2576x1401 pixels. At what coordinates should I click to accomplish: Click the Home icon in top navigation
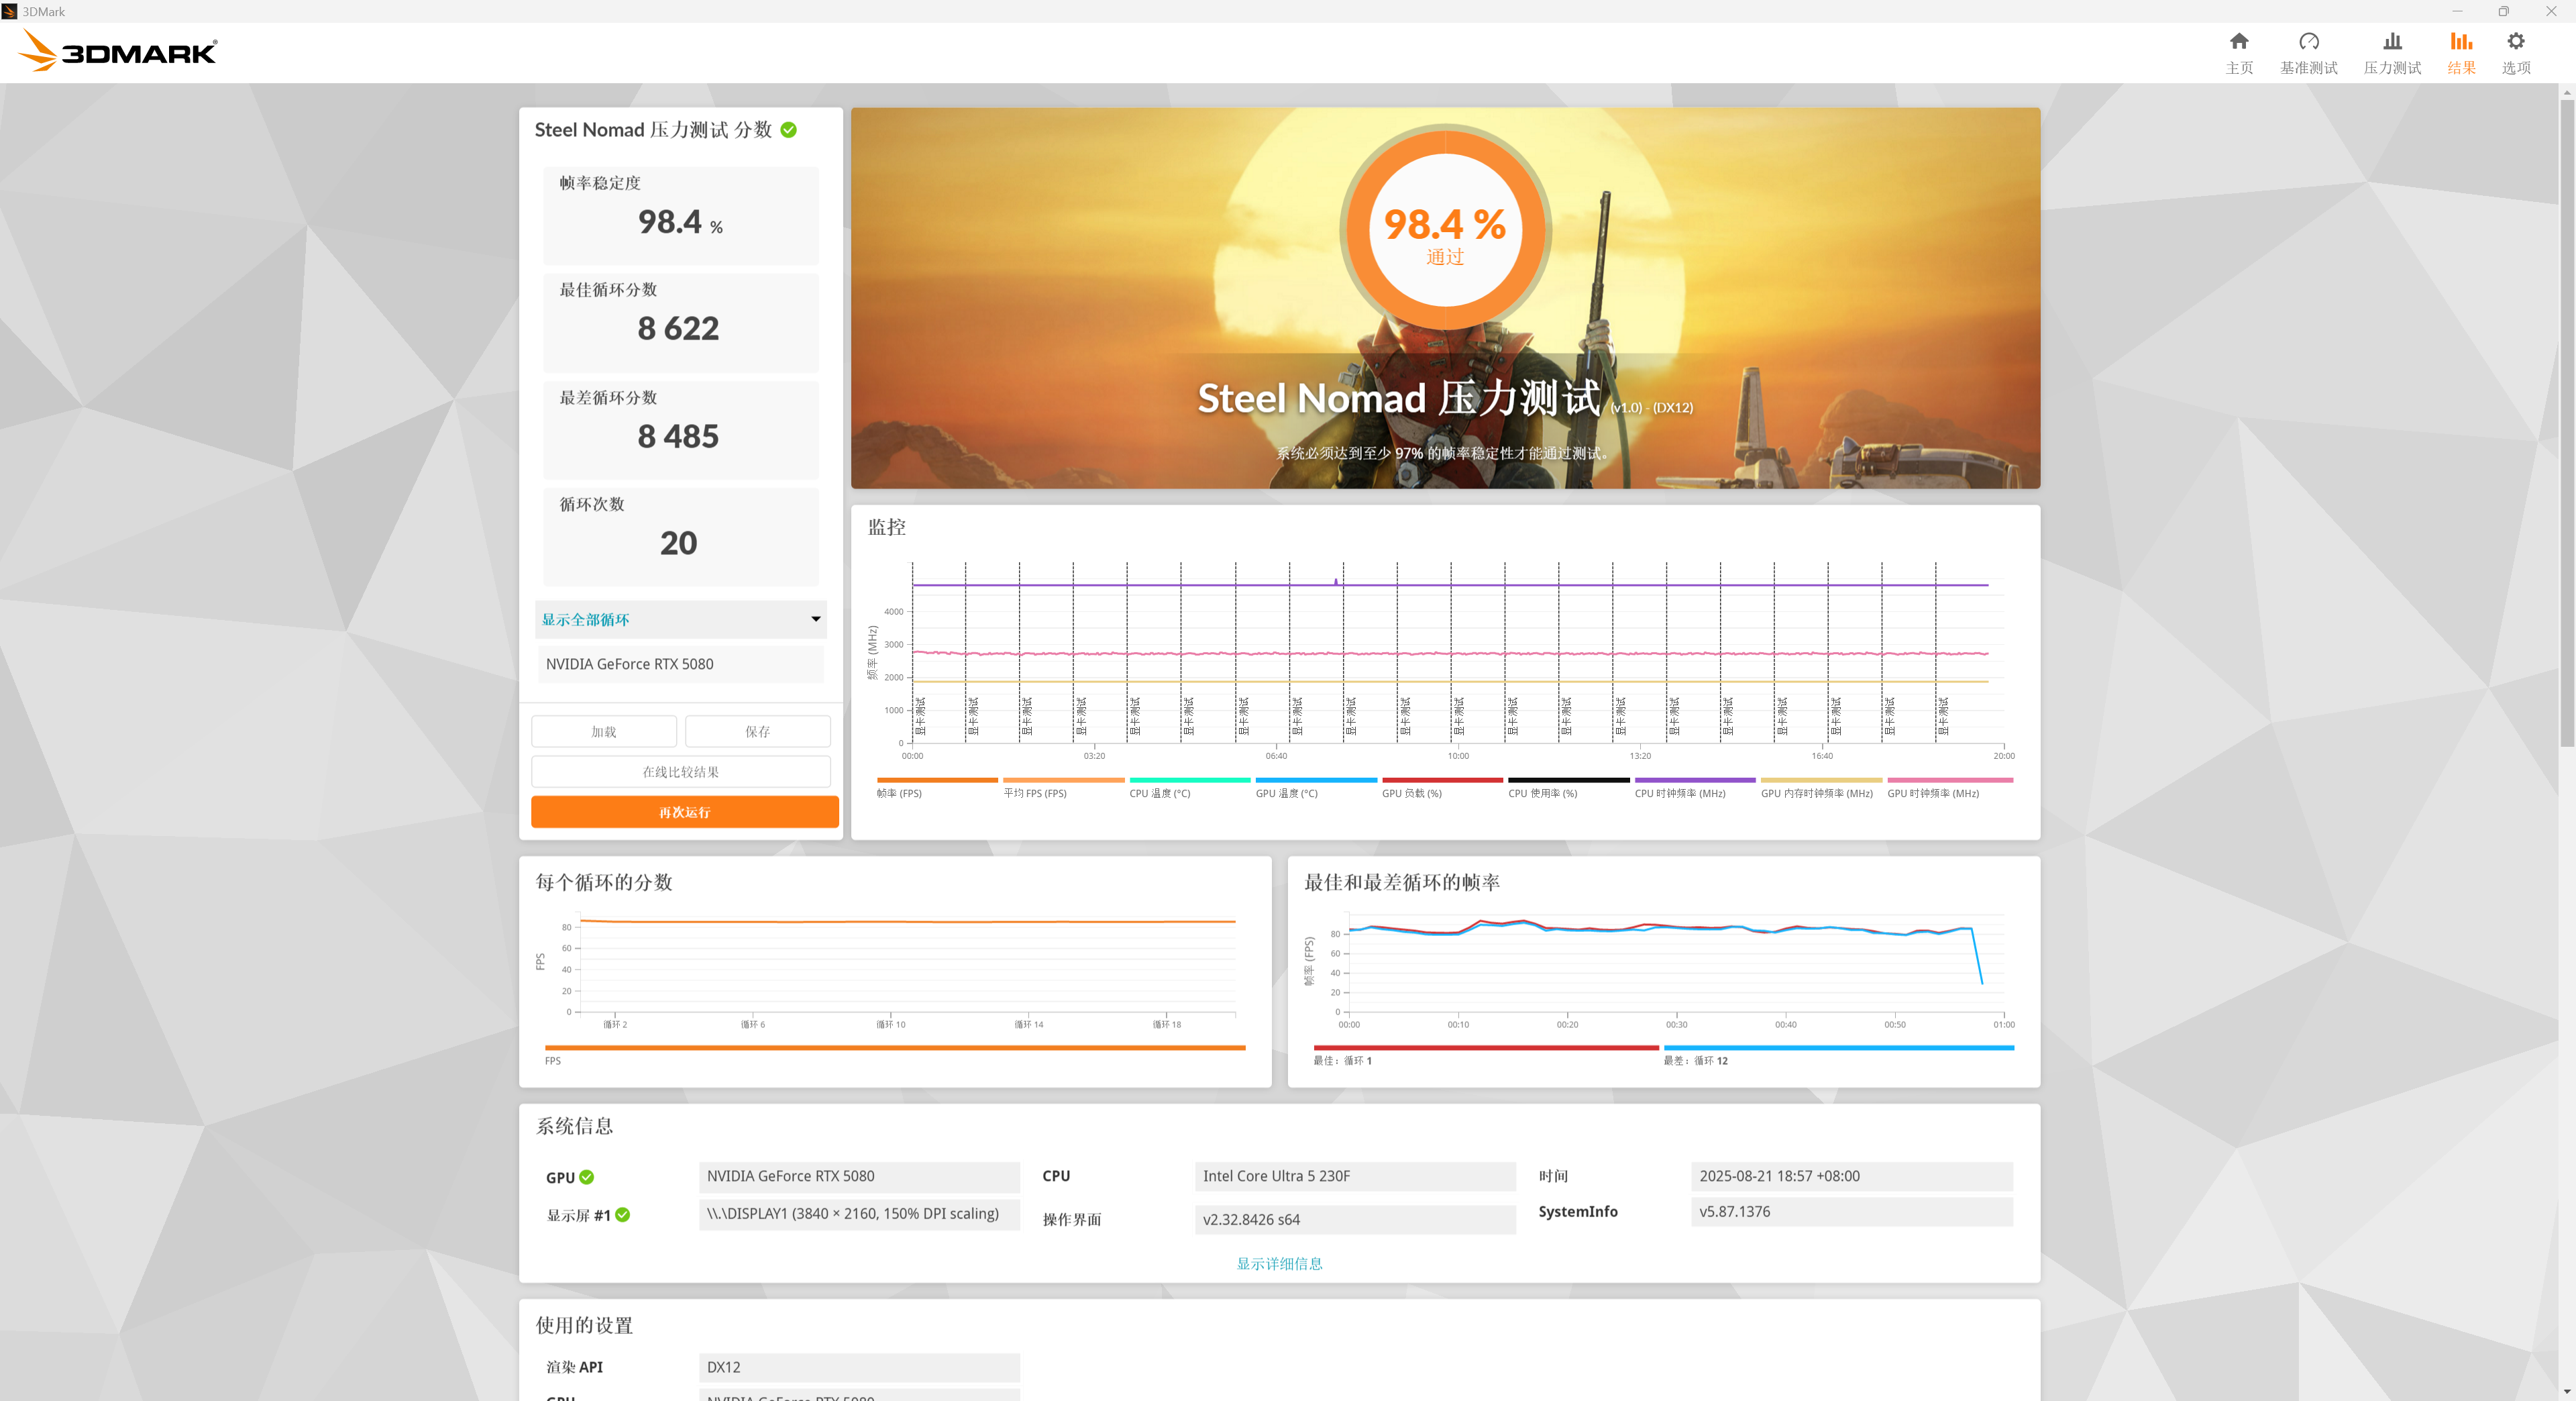[2238, 42]
